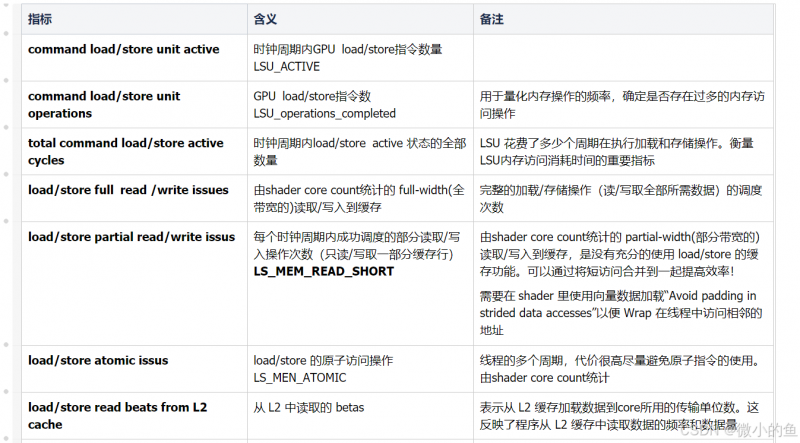800x443 pixels.
Task: Select 'load/store atomic issus' cell
Action: point(134,369)
